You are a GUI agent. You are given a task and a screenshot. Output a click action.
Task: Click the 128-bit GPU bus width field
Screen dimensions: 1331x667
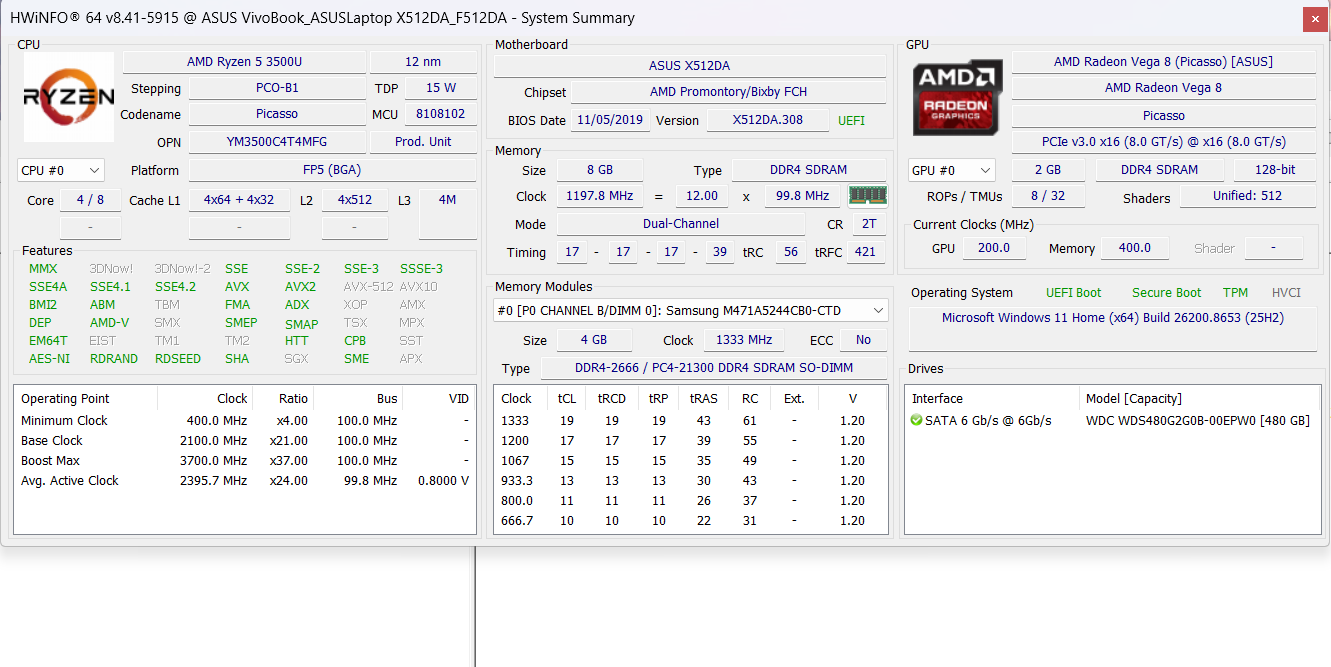1274,170
